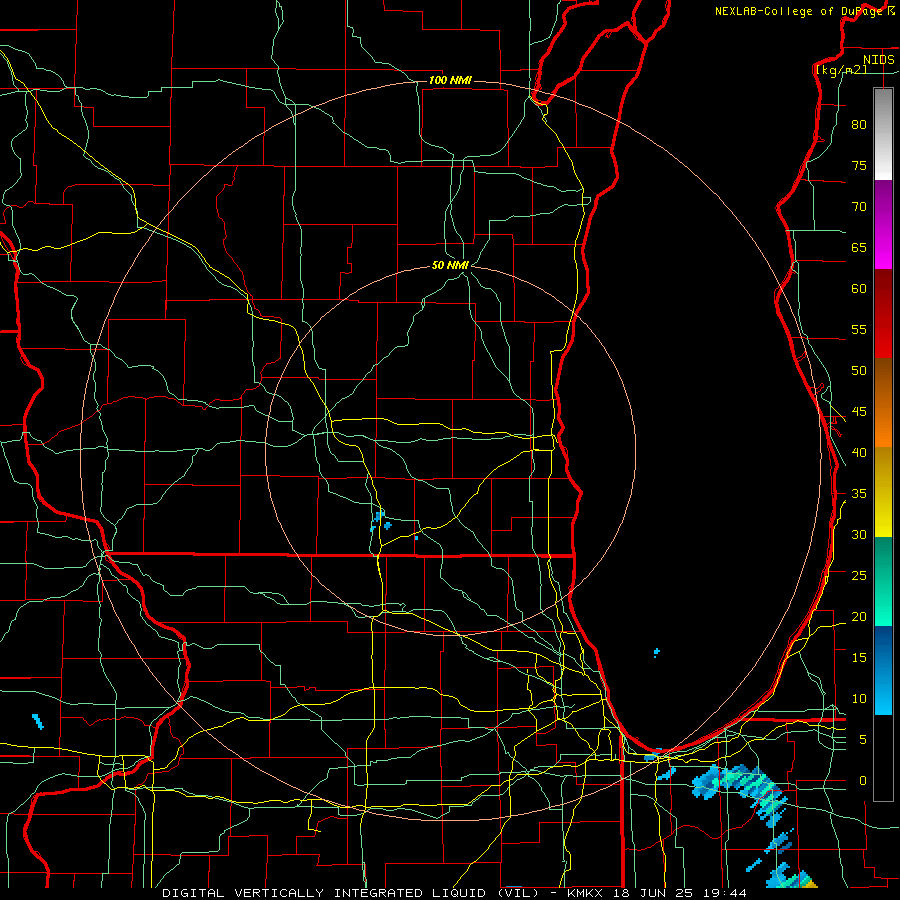Screen dimensions: 900x900
Task: Click the legend value 75
Action: tap(859, 166)
